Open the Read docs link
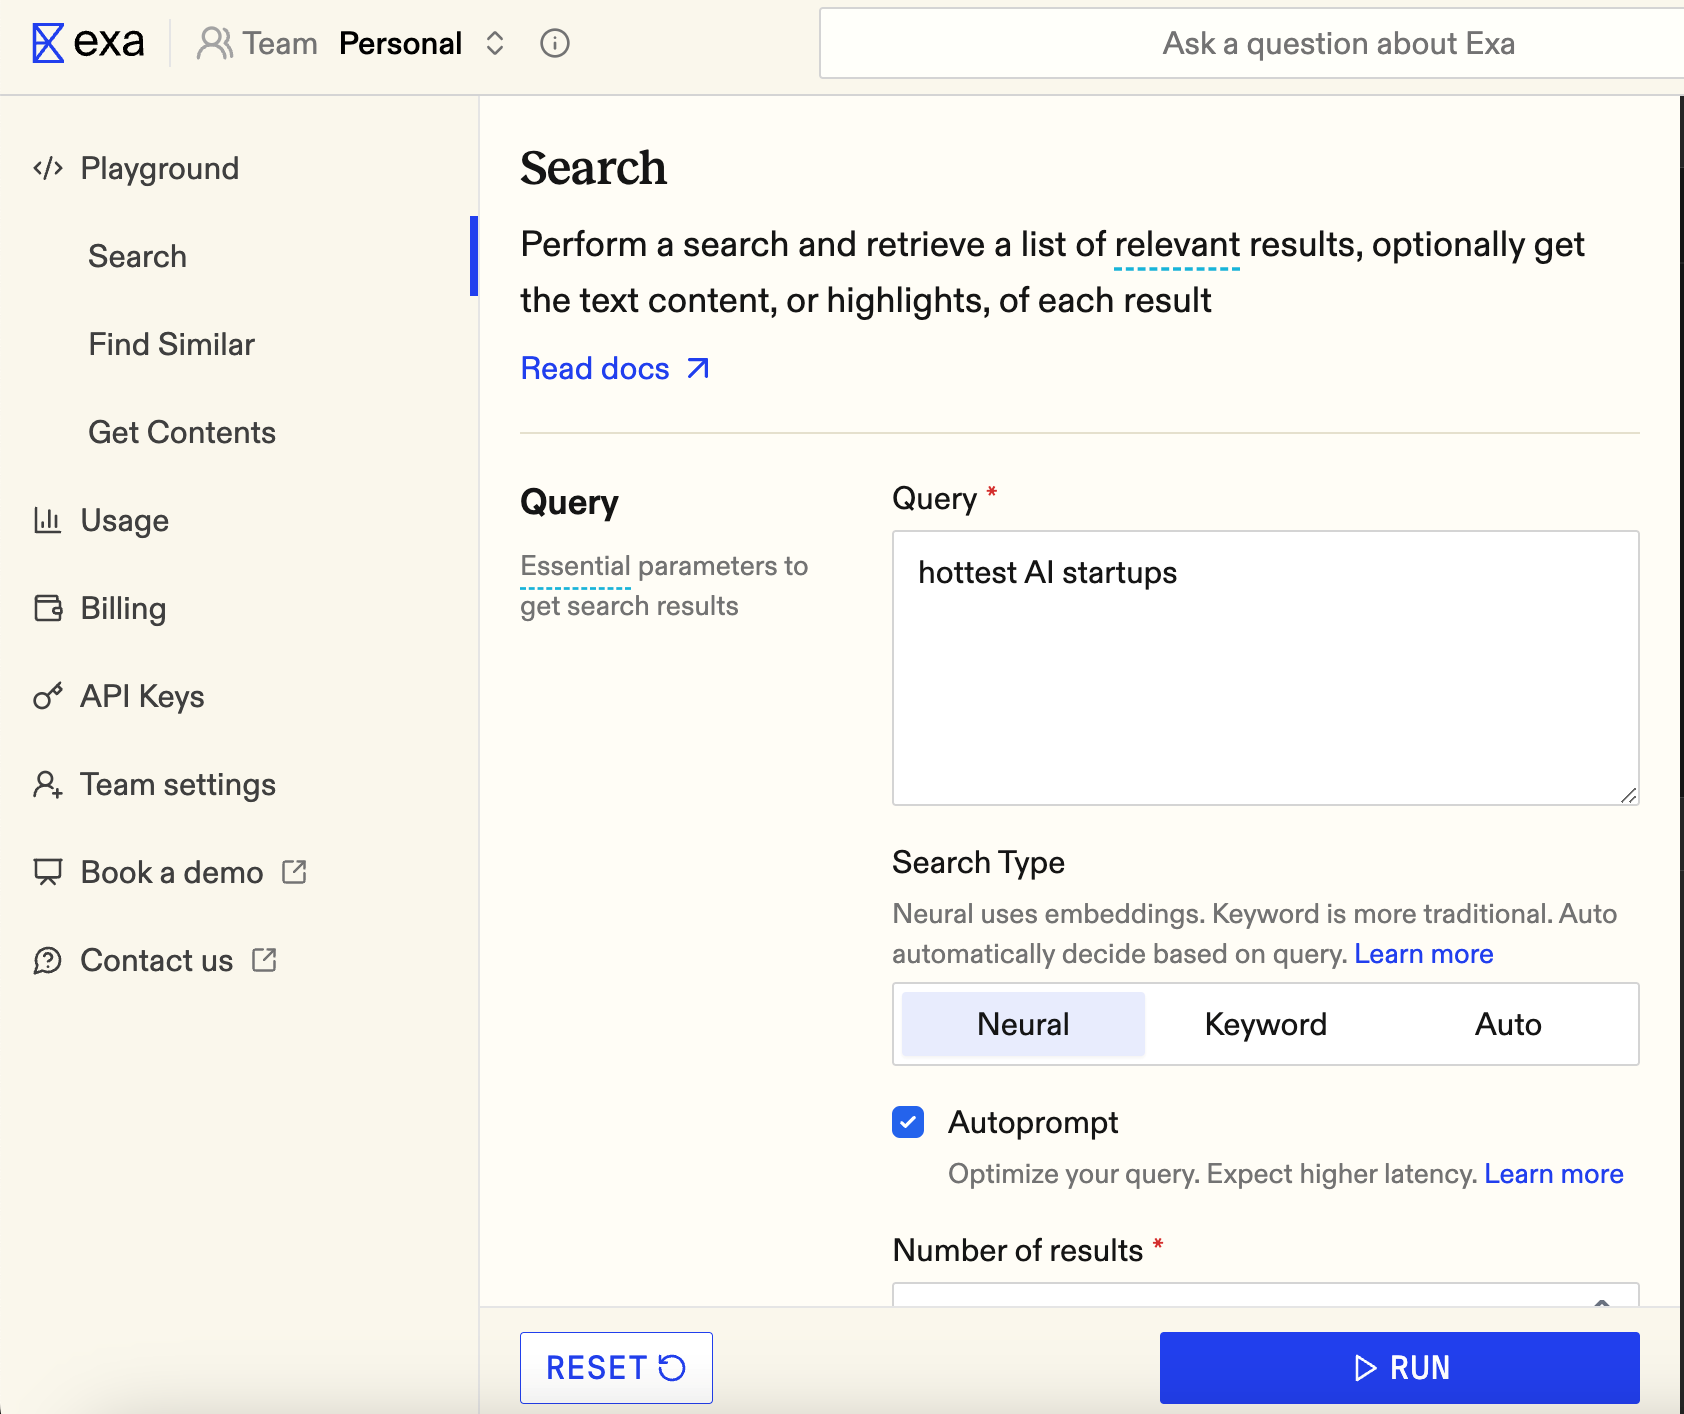The width and height of the screenshot is (1684, 1414). tap(614, 368)
